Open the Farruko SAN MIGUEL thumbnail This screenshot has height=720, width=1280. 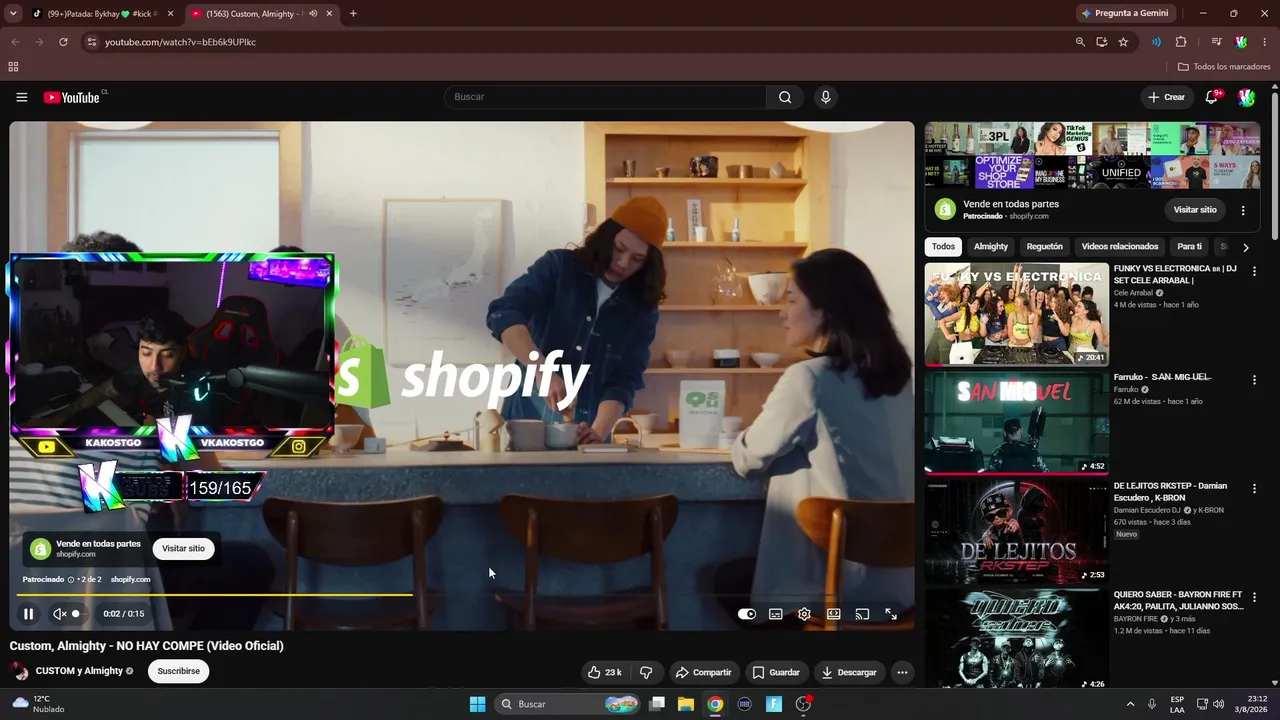(1017, 423)
